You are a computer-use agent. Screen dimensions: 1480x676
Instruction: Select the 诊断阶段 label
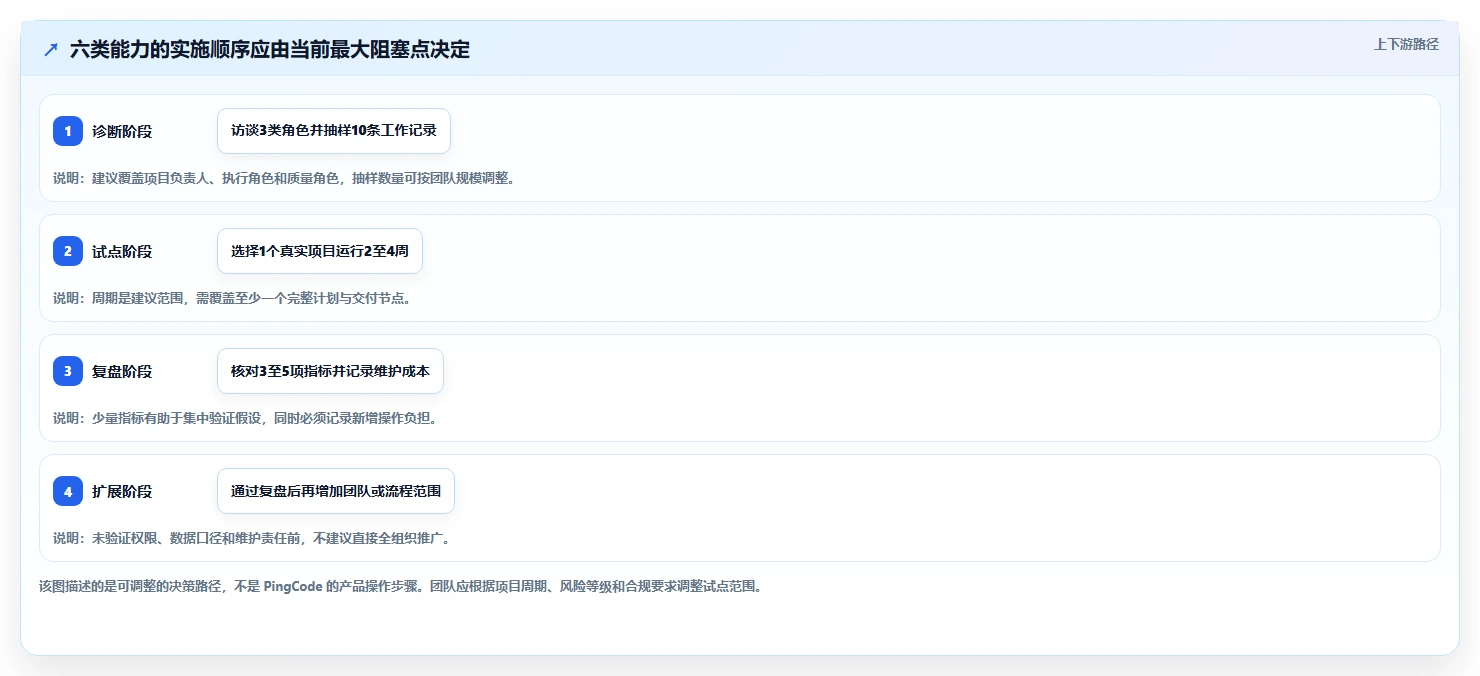click(122, 131)
